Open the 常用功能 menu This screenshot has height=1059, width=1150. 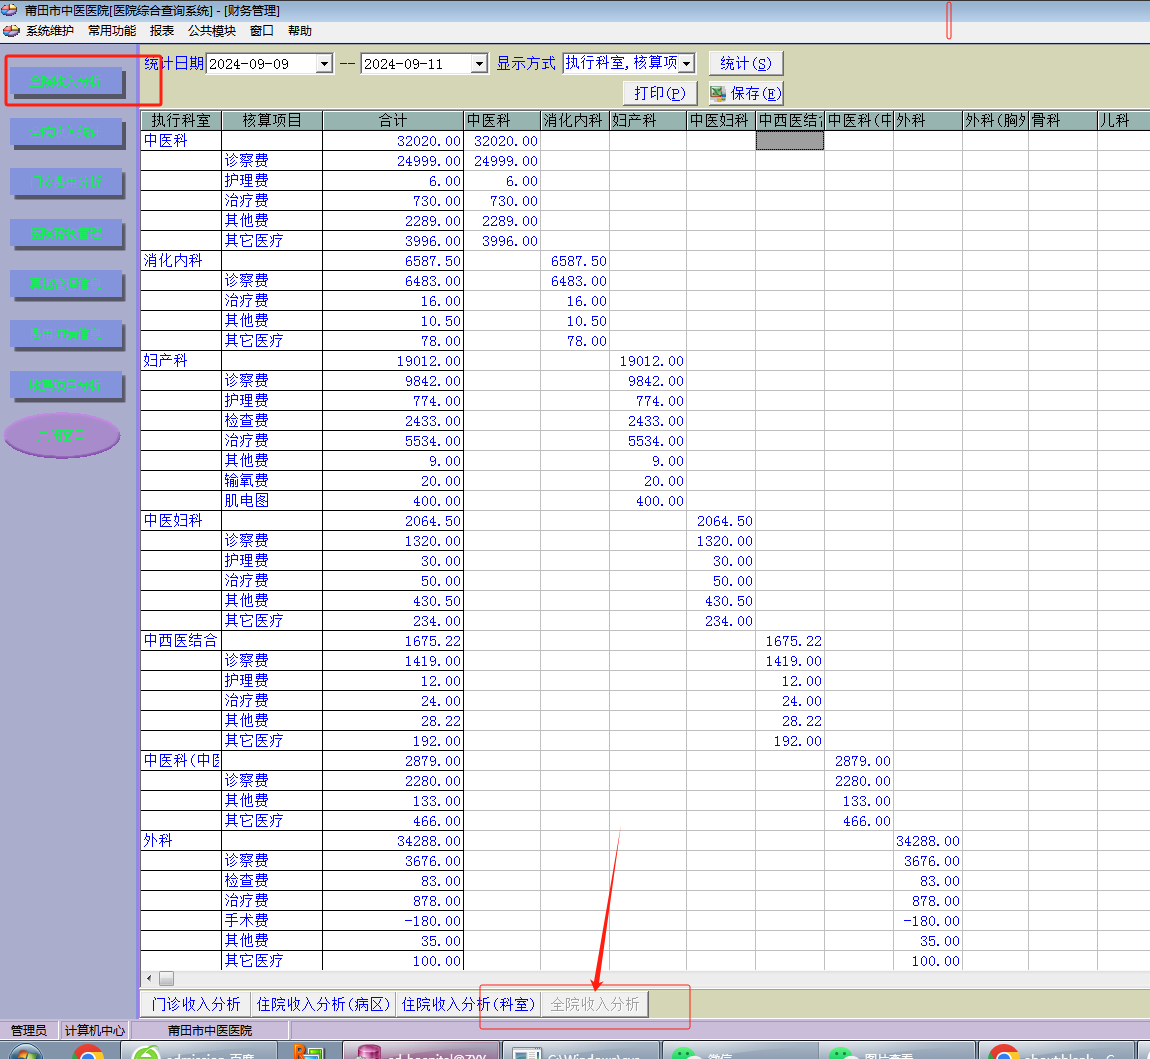[111, 31]
